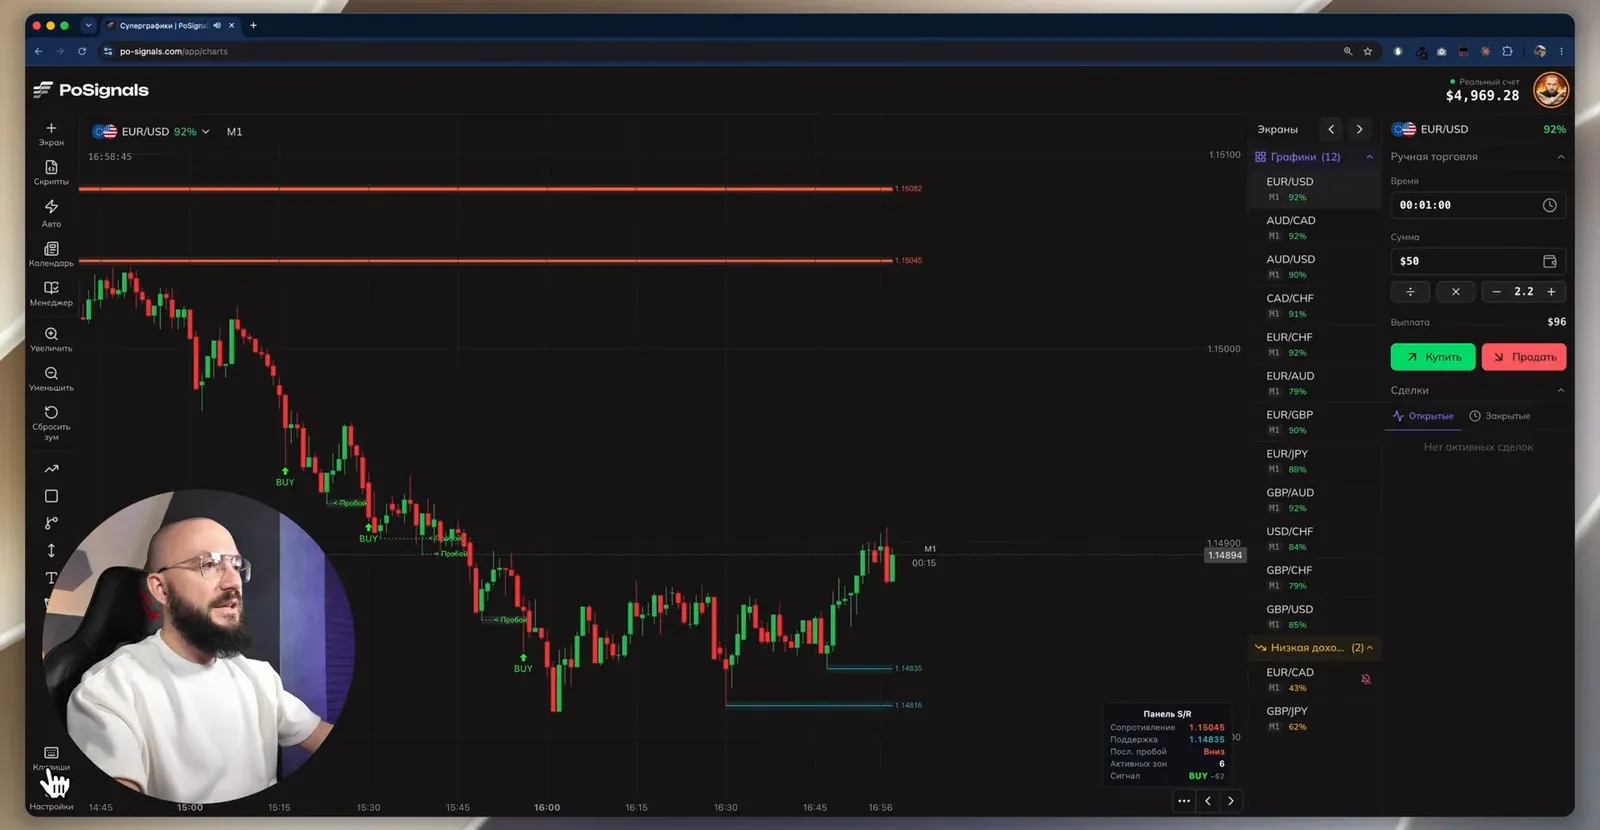Go to the previous screen in Экраны
This screenshot has height=830, width=1600.
coord(1331,129)
